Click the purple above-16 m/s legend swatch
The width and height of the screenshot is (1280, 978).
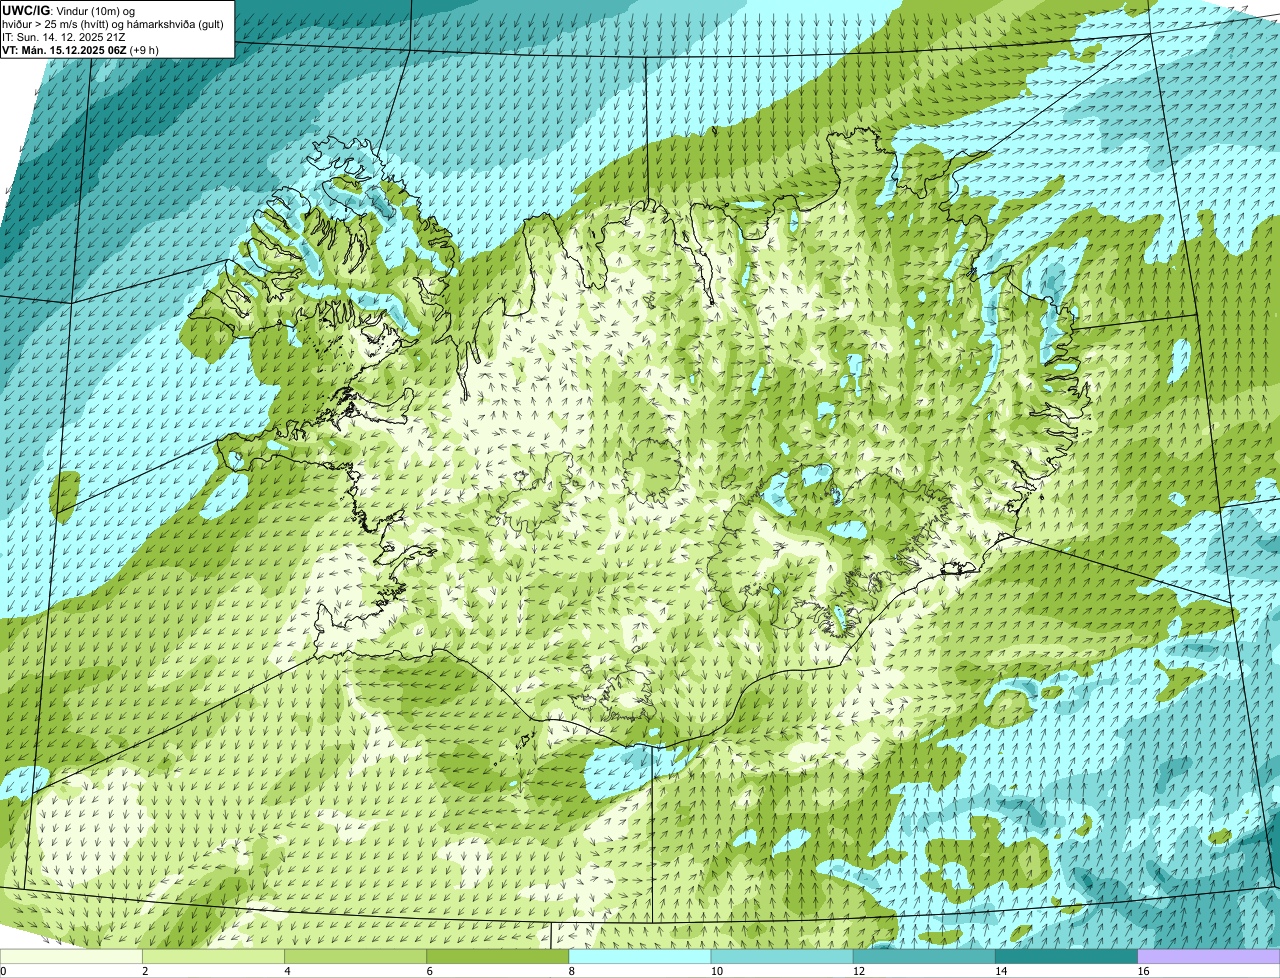click(x=1208, y=957)
